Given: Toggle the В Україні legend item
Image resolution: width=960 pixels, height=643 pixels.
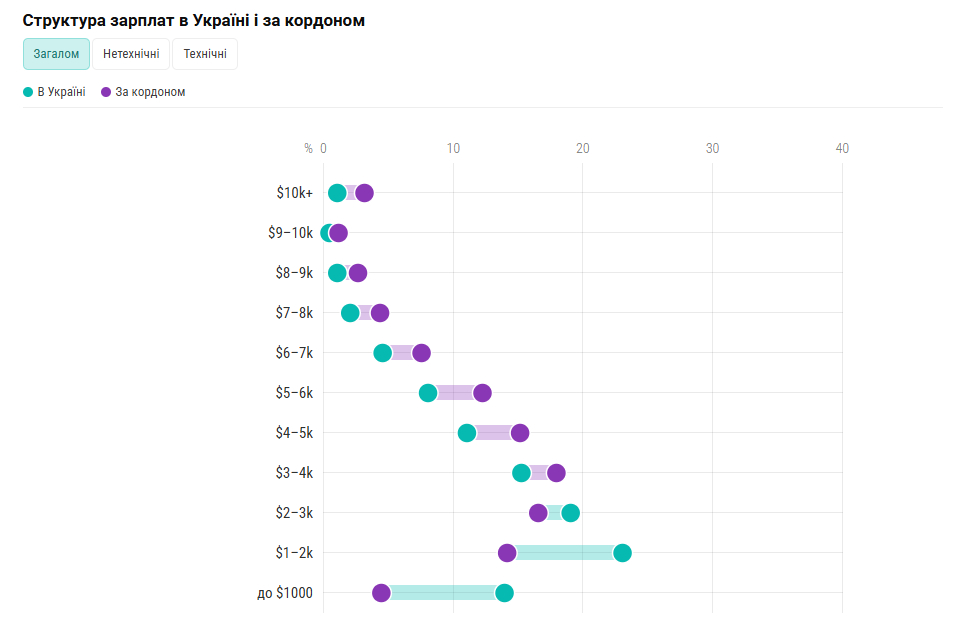Looking at the screenshot, I should point(54,92).
